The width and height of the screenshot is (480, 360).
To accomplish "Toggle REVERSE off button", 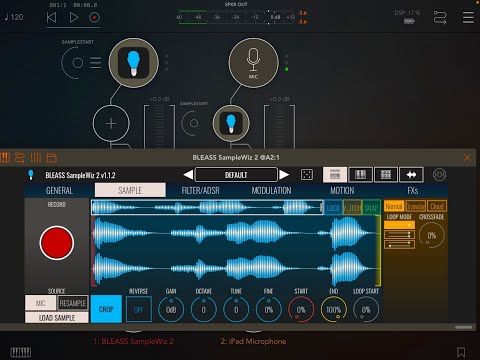I will click(139, 309).
